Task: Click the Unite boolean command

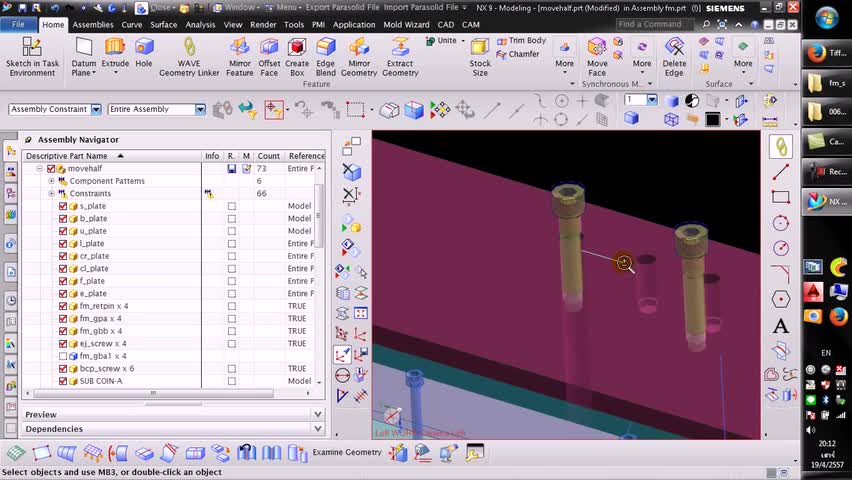Action: (441, 40)
